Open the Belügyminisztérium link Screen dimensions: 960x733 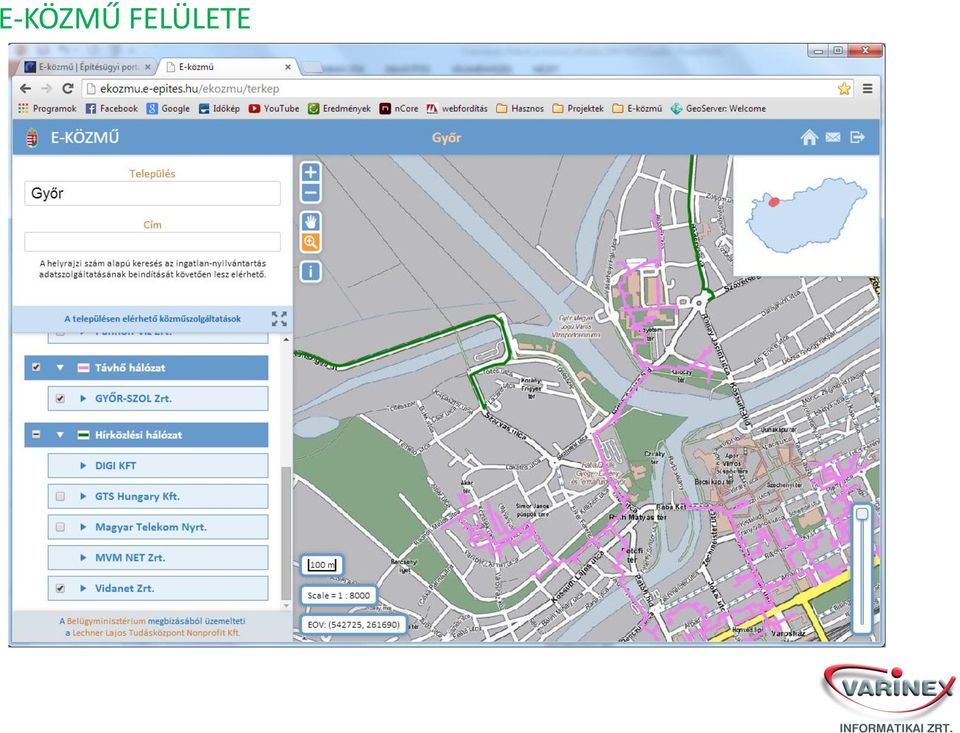click(x=106, y=621)
